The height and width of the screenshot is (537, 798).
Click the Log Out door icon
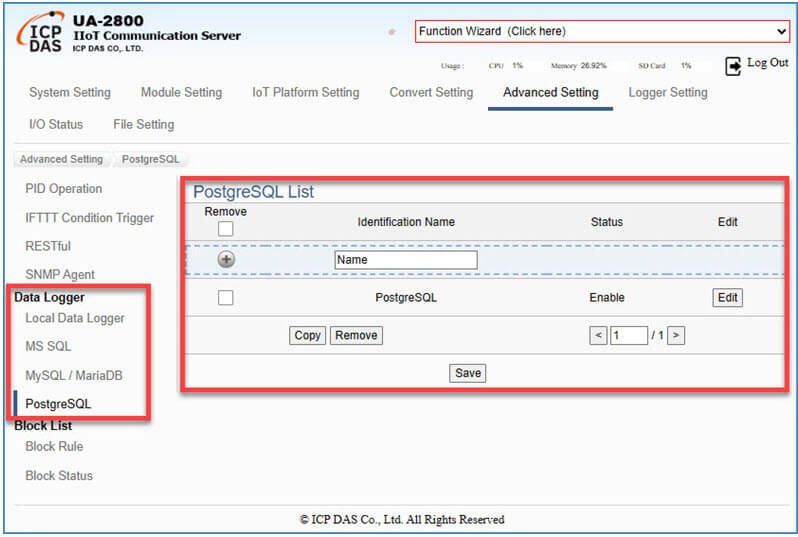733,66
